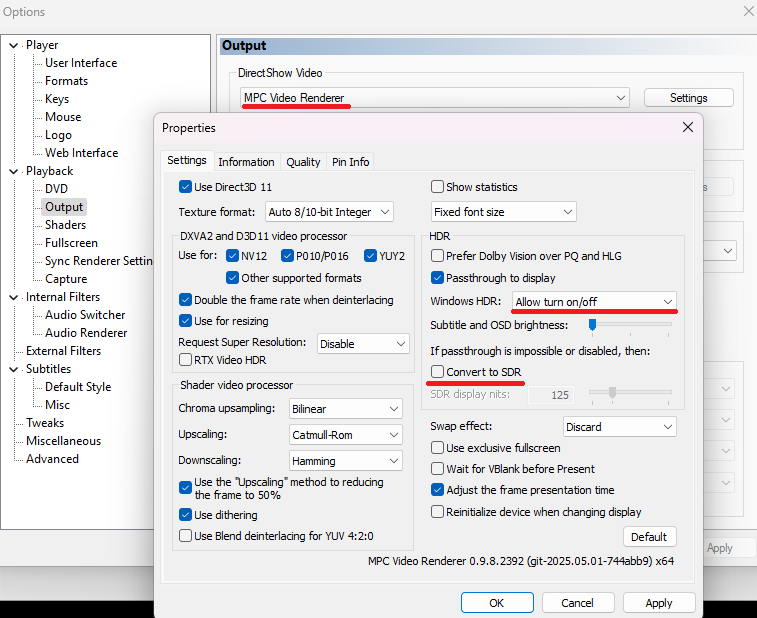
Task: Open the Fixed font size dropdown
Action: (x=504, y=212)
